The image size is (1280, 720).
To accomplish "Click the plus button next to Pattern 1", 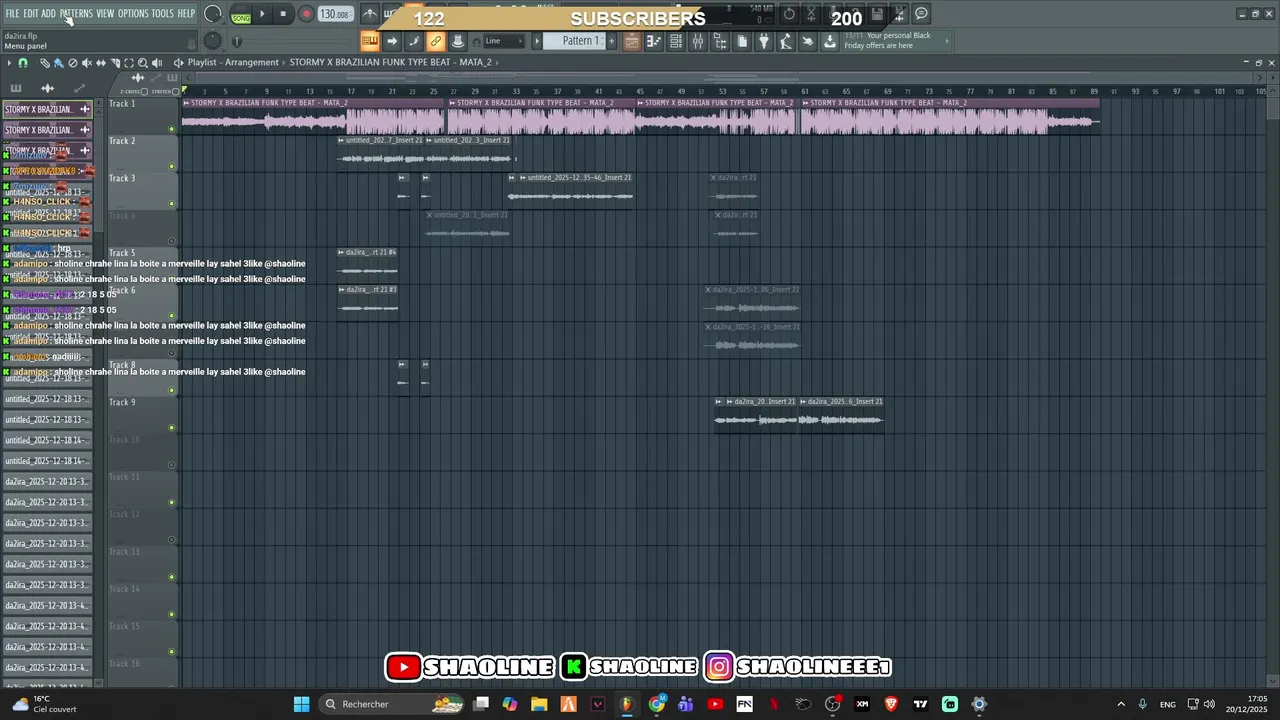I will [610, 41].
